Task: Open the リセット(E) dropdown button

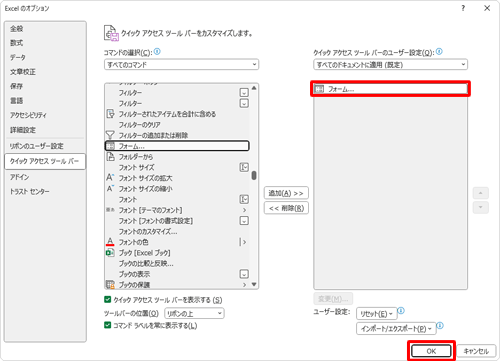Action: click(376, 314)
